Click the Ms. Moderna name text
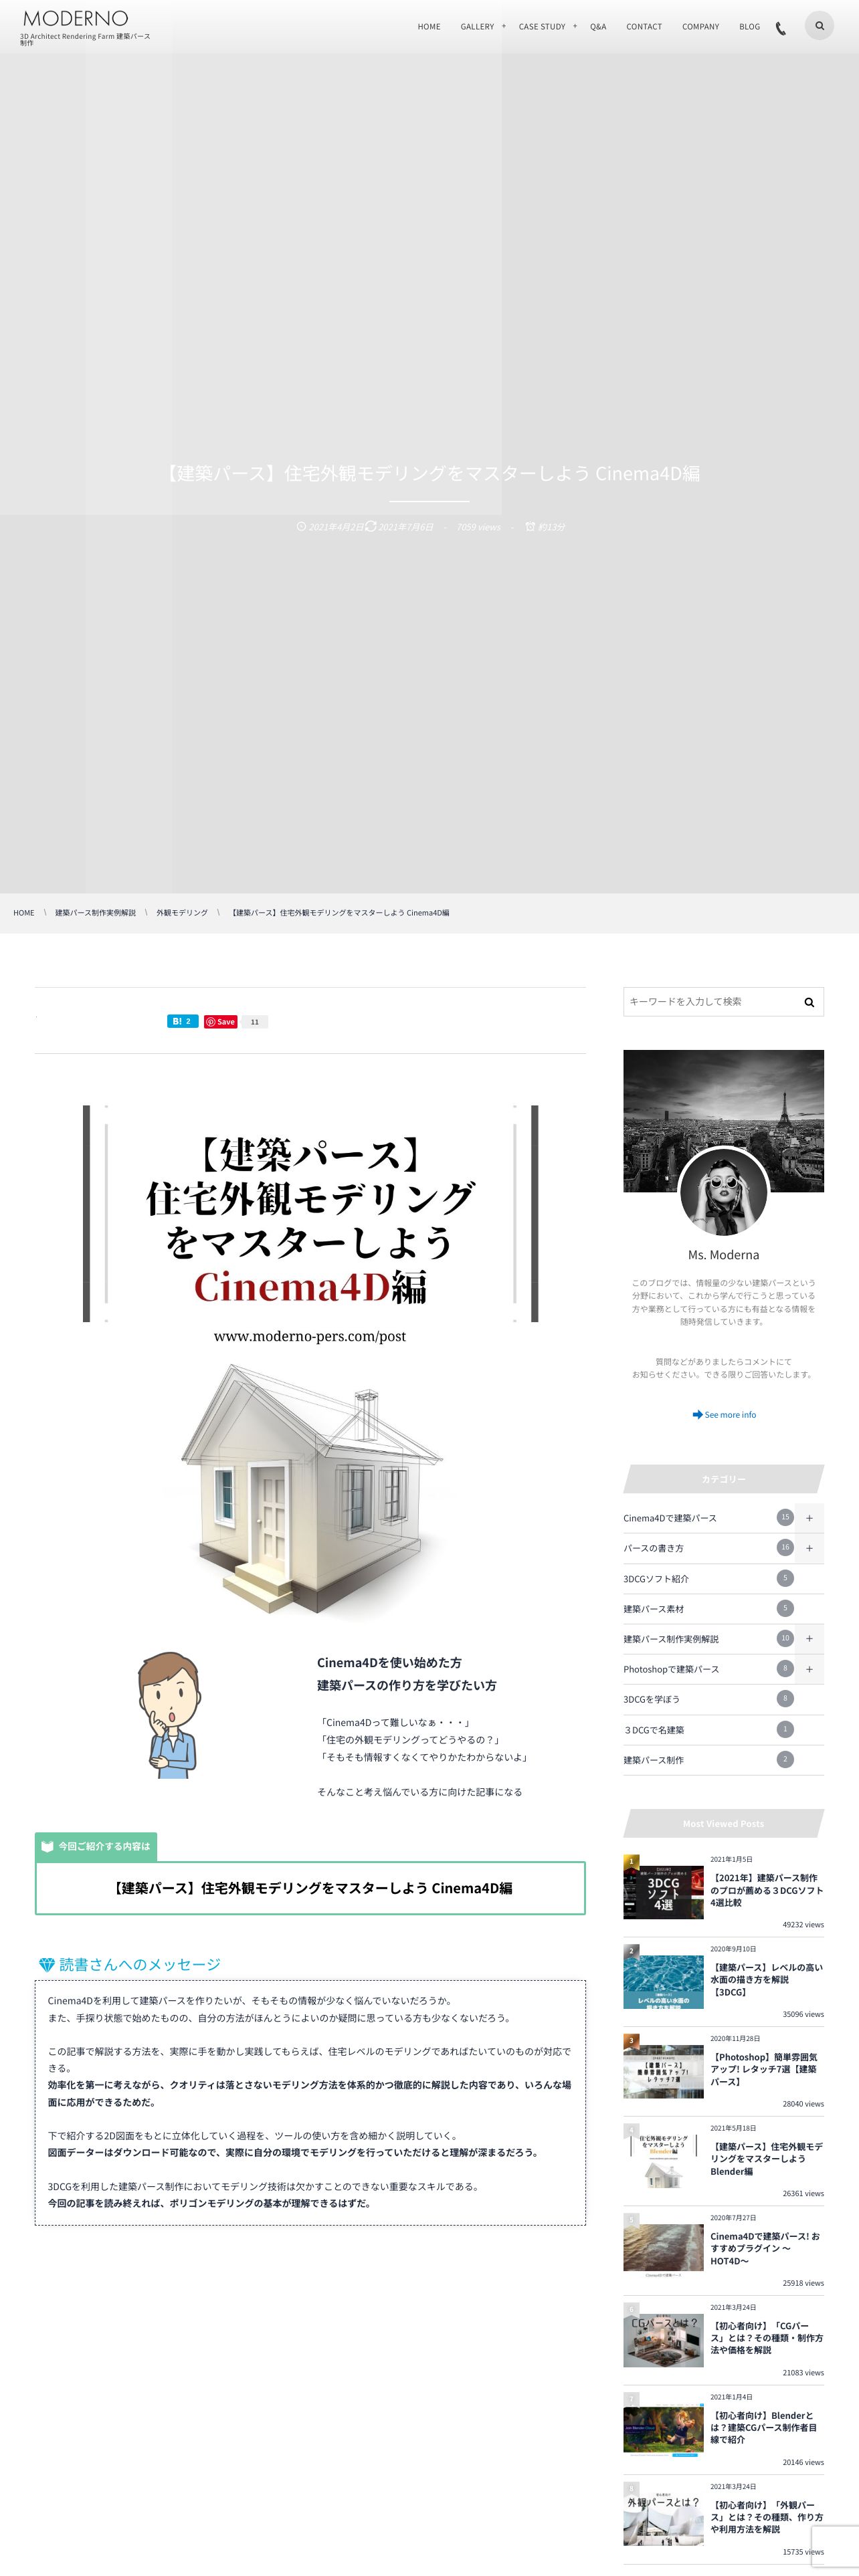 [723, 1255]
